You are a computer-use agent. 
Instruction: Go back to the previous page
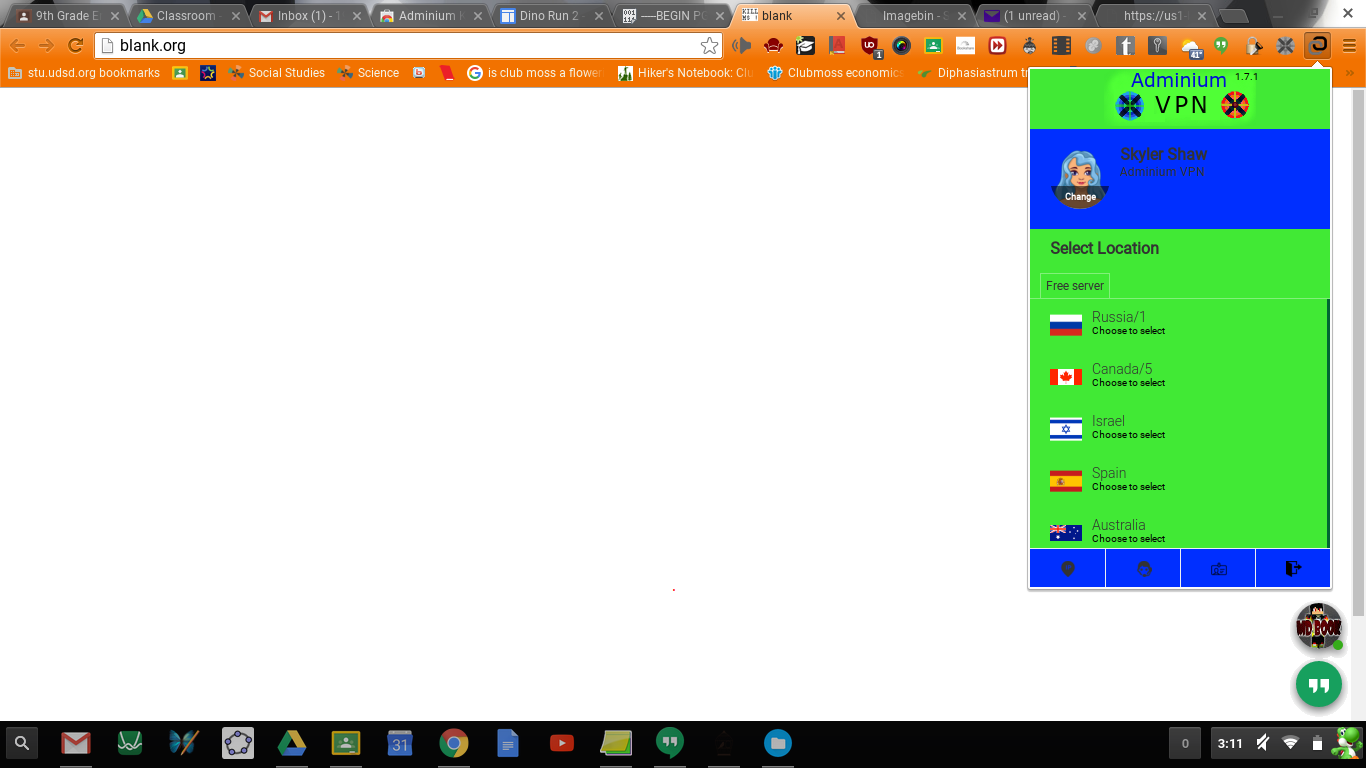18,45
